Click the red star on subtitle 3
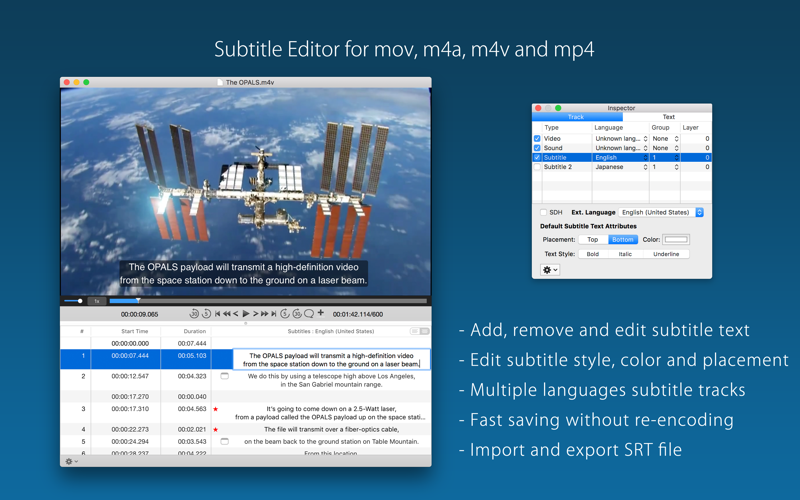Screen dimensions: 800x500 (216, 409)
